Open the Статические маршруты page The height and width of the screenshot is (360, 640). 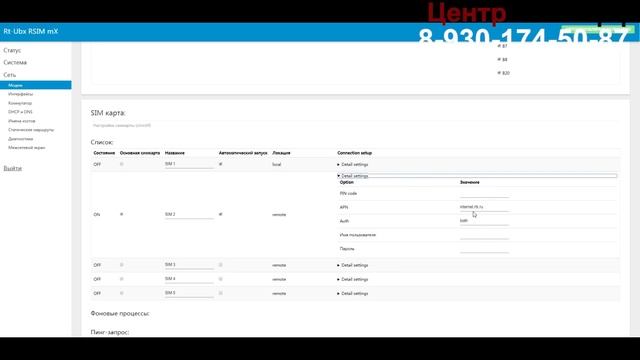tap(31, 129)
